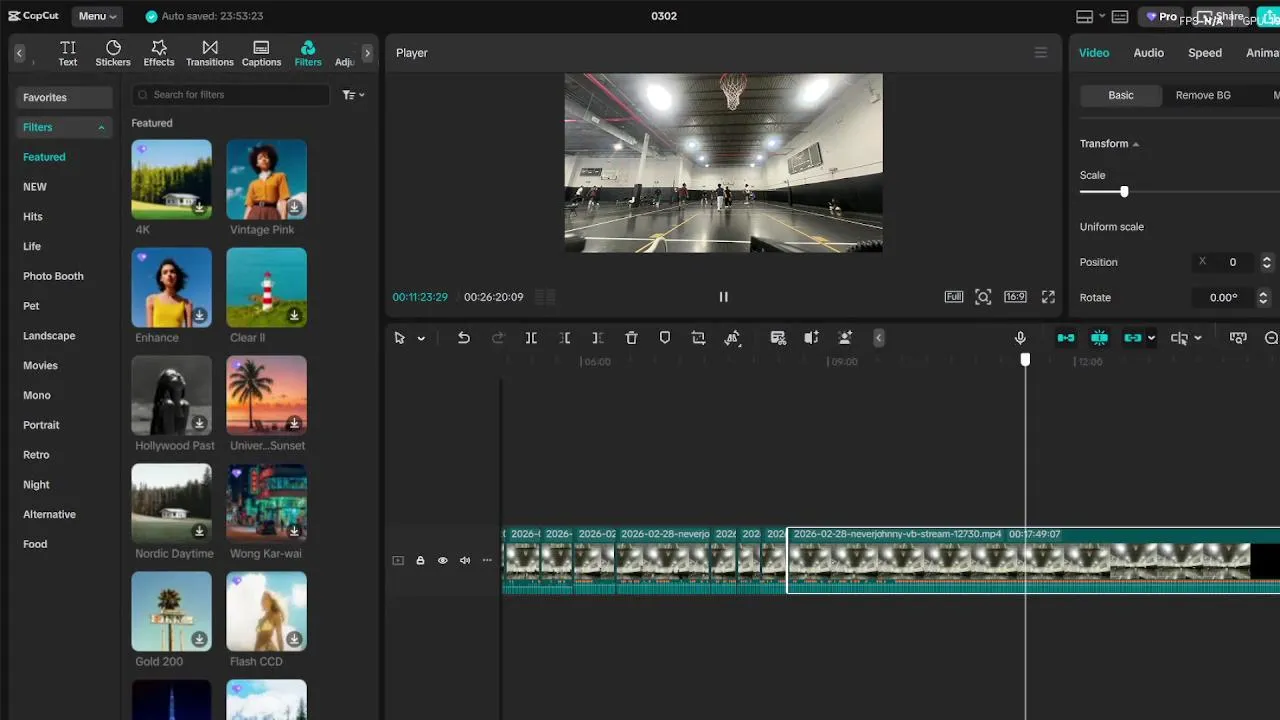Switch to the Audio tab
Image resolution: width=1280 pixels, height=720 pixels.
coord(1148,53)
